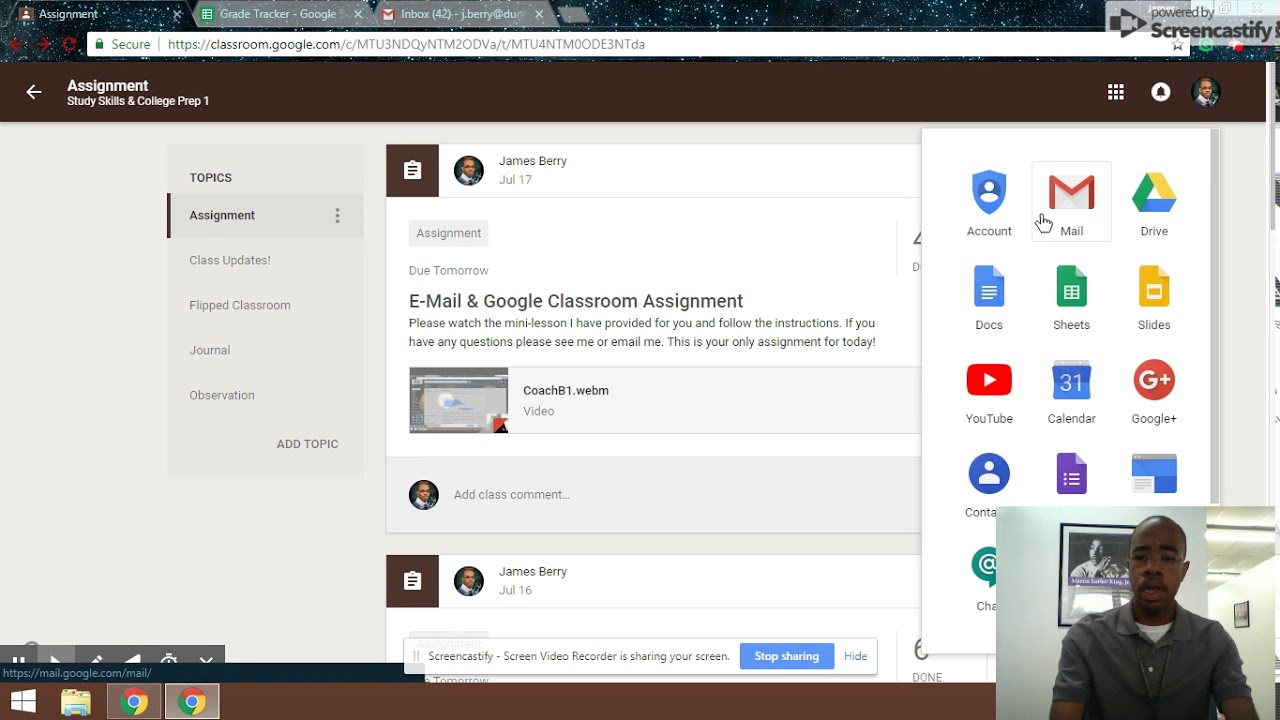Screen dimensions: 1280x720
Task: Close the Screencastify drawing toolbar
Action: pos(206,660)
